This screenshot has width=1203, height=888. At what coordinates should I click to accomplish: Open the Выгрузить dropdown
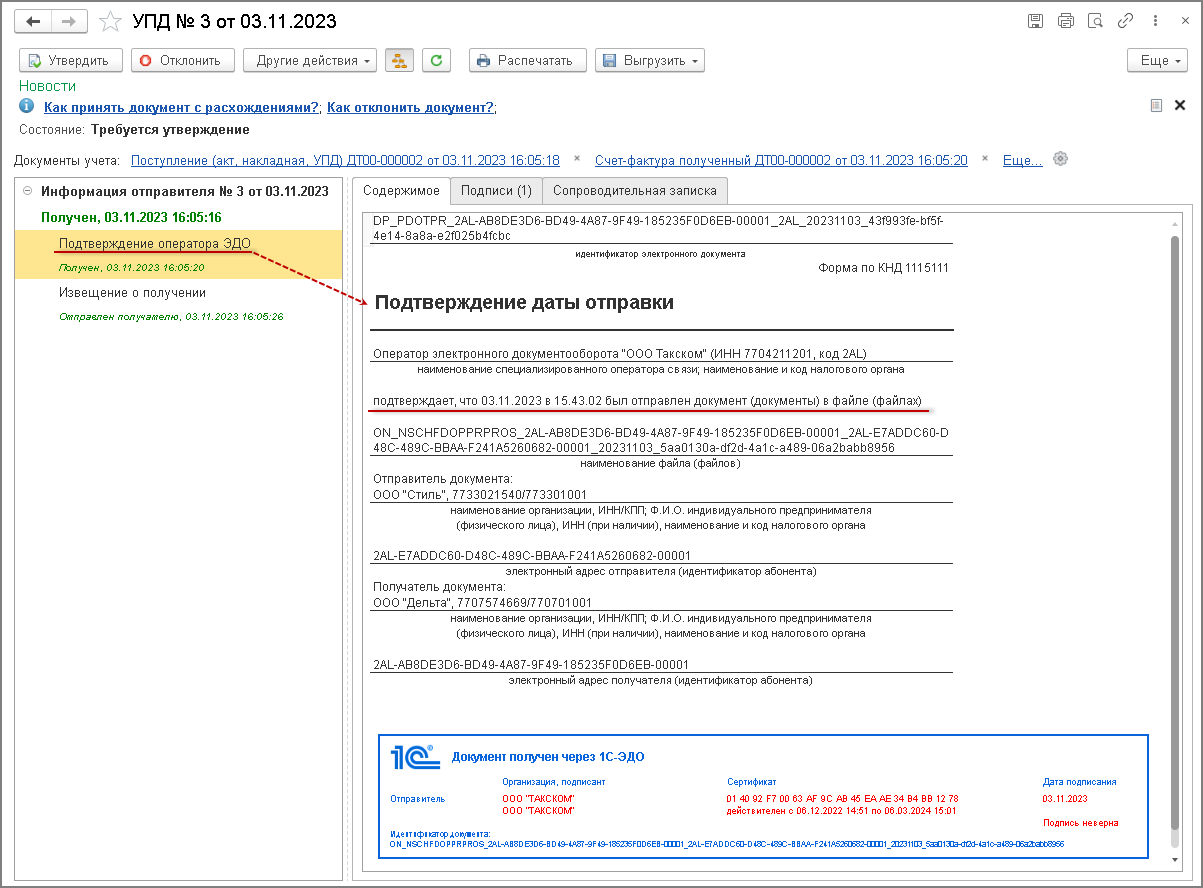point(650,60)
